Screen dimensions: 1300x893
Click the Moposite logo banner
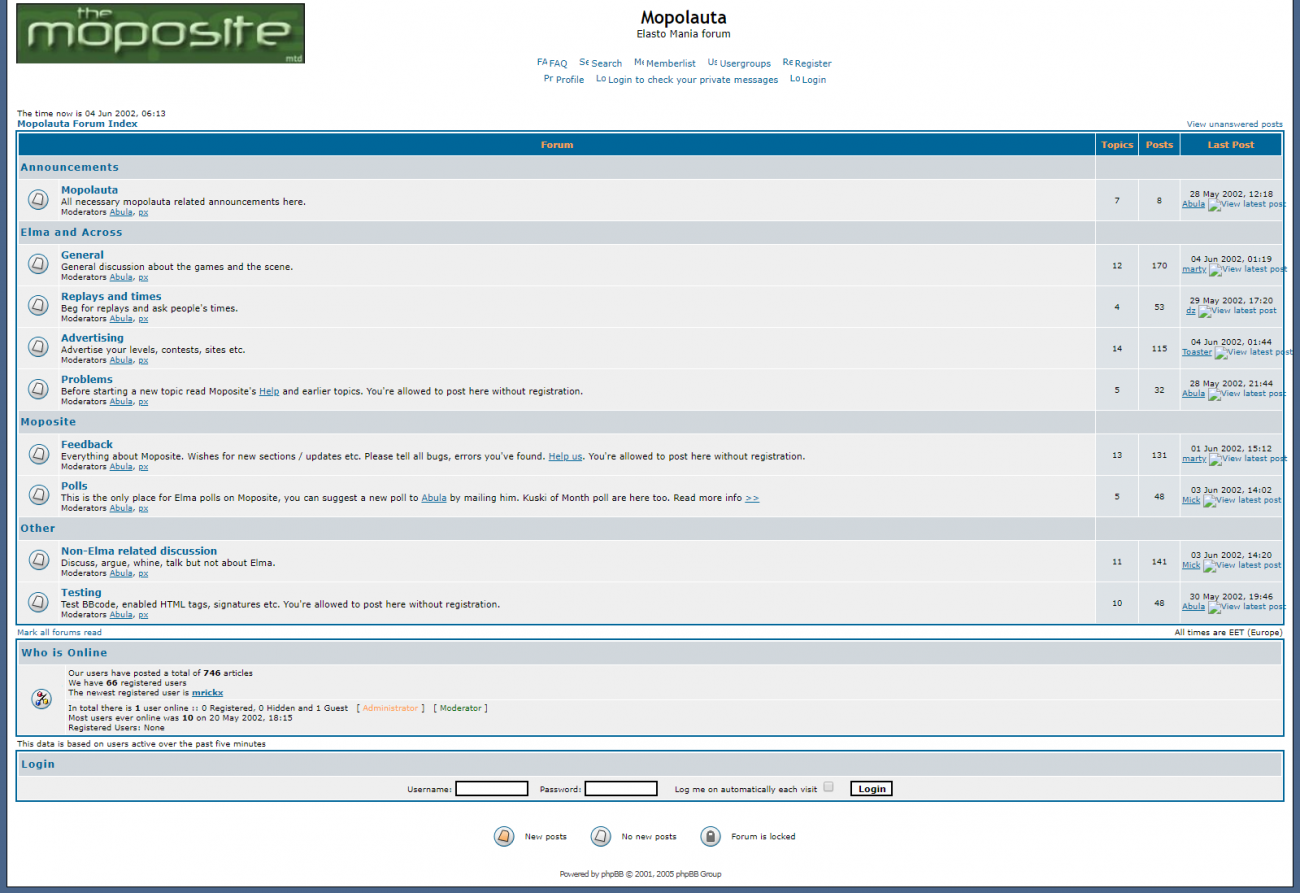pyautogui.click(x=160, y=33)
